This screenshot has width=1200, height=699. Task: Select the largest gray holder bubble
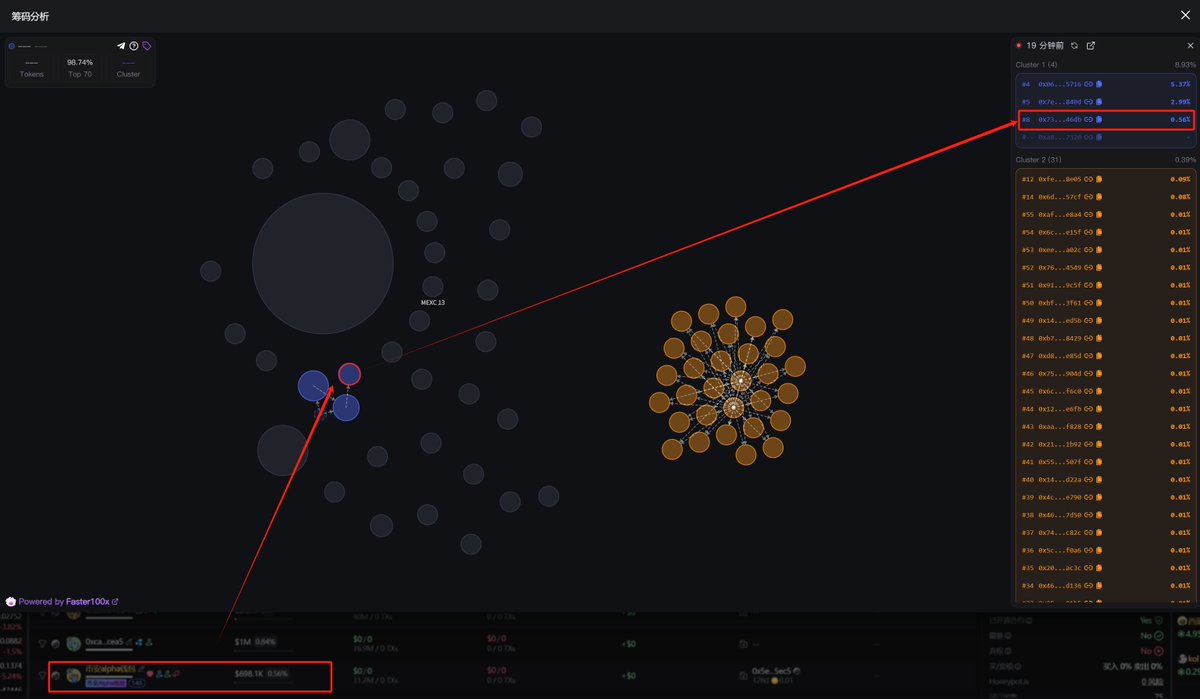tap(322, 264)
